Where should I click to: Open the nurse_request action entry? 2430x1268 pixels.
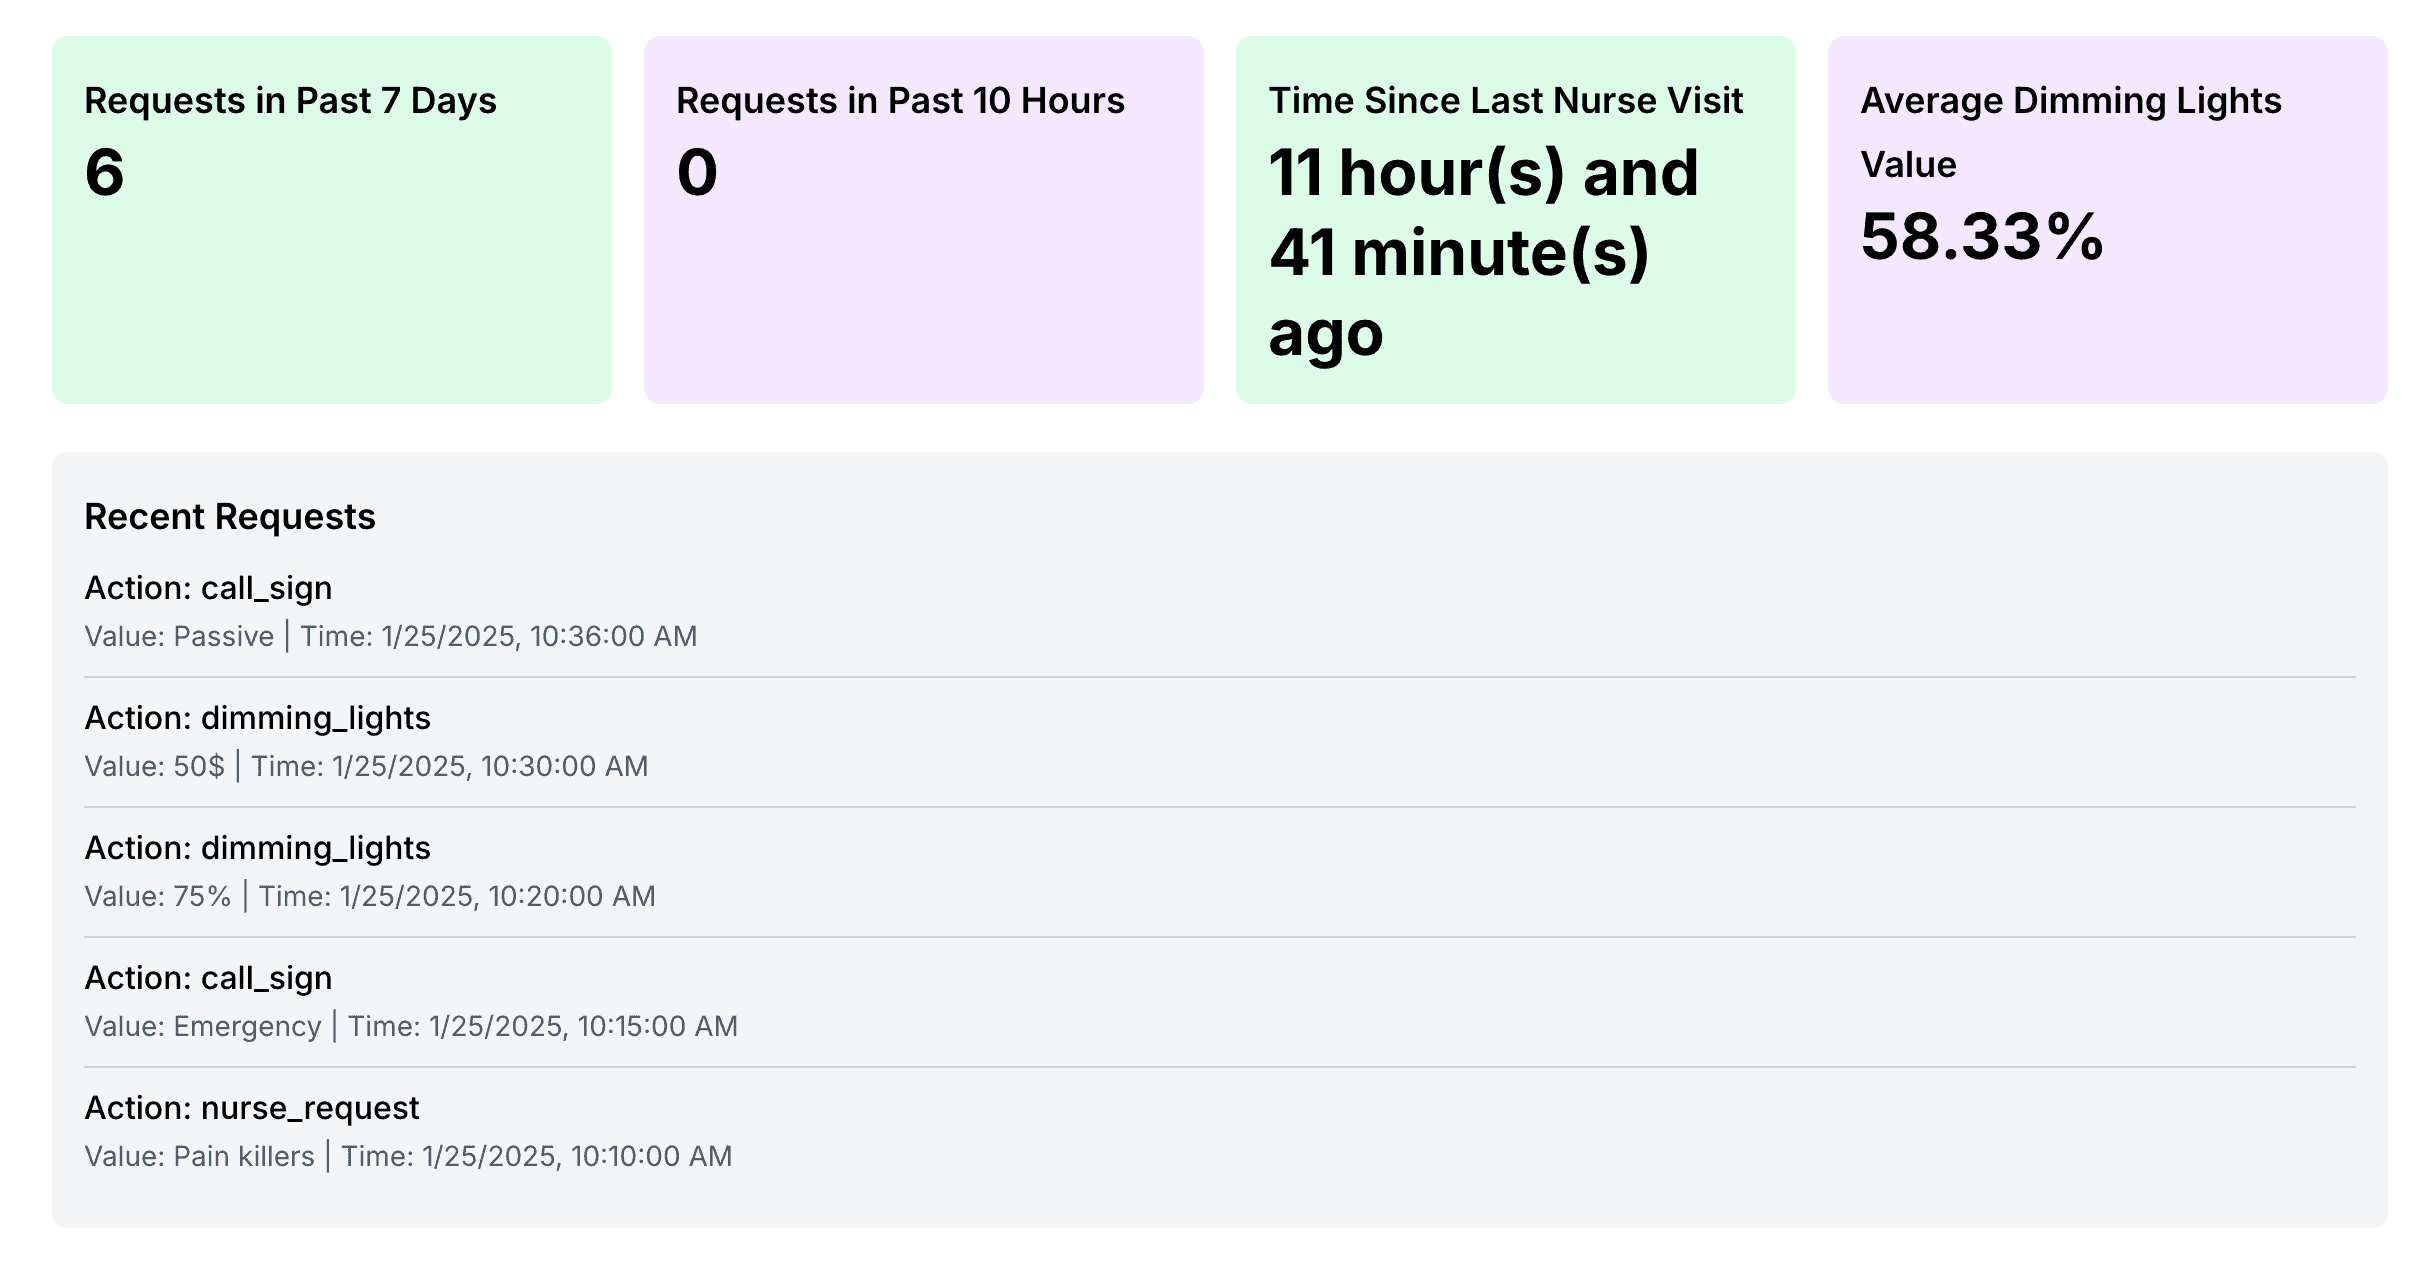(252, 1108)
